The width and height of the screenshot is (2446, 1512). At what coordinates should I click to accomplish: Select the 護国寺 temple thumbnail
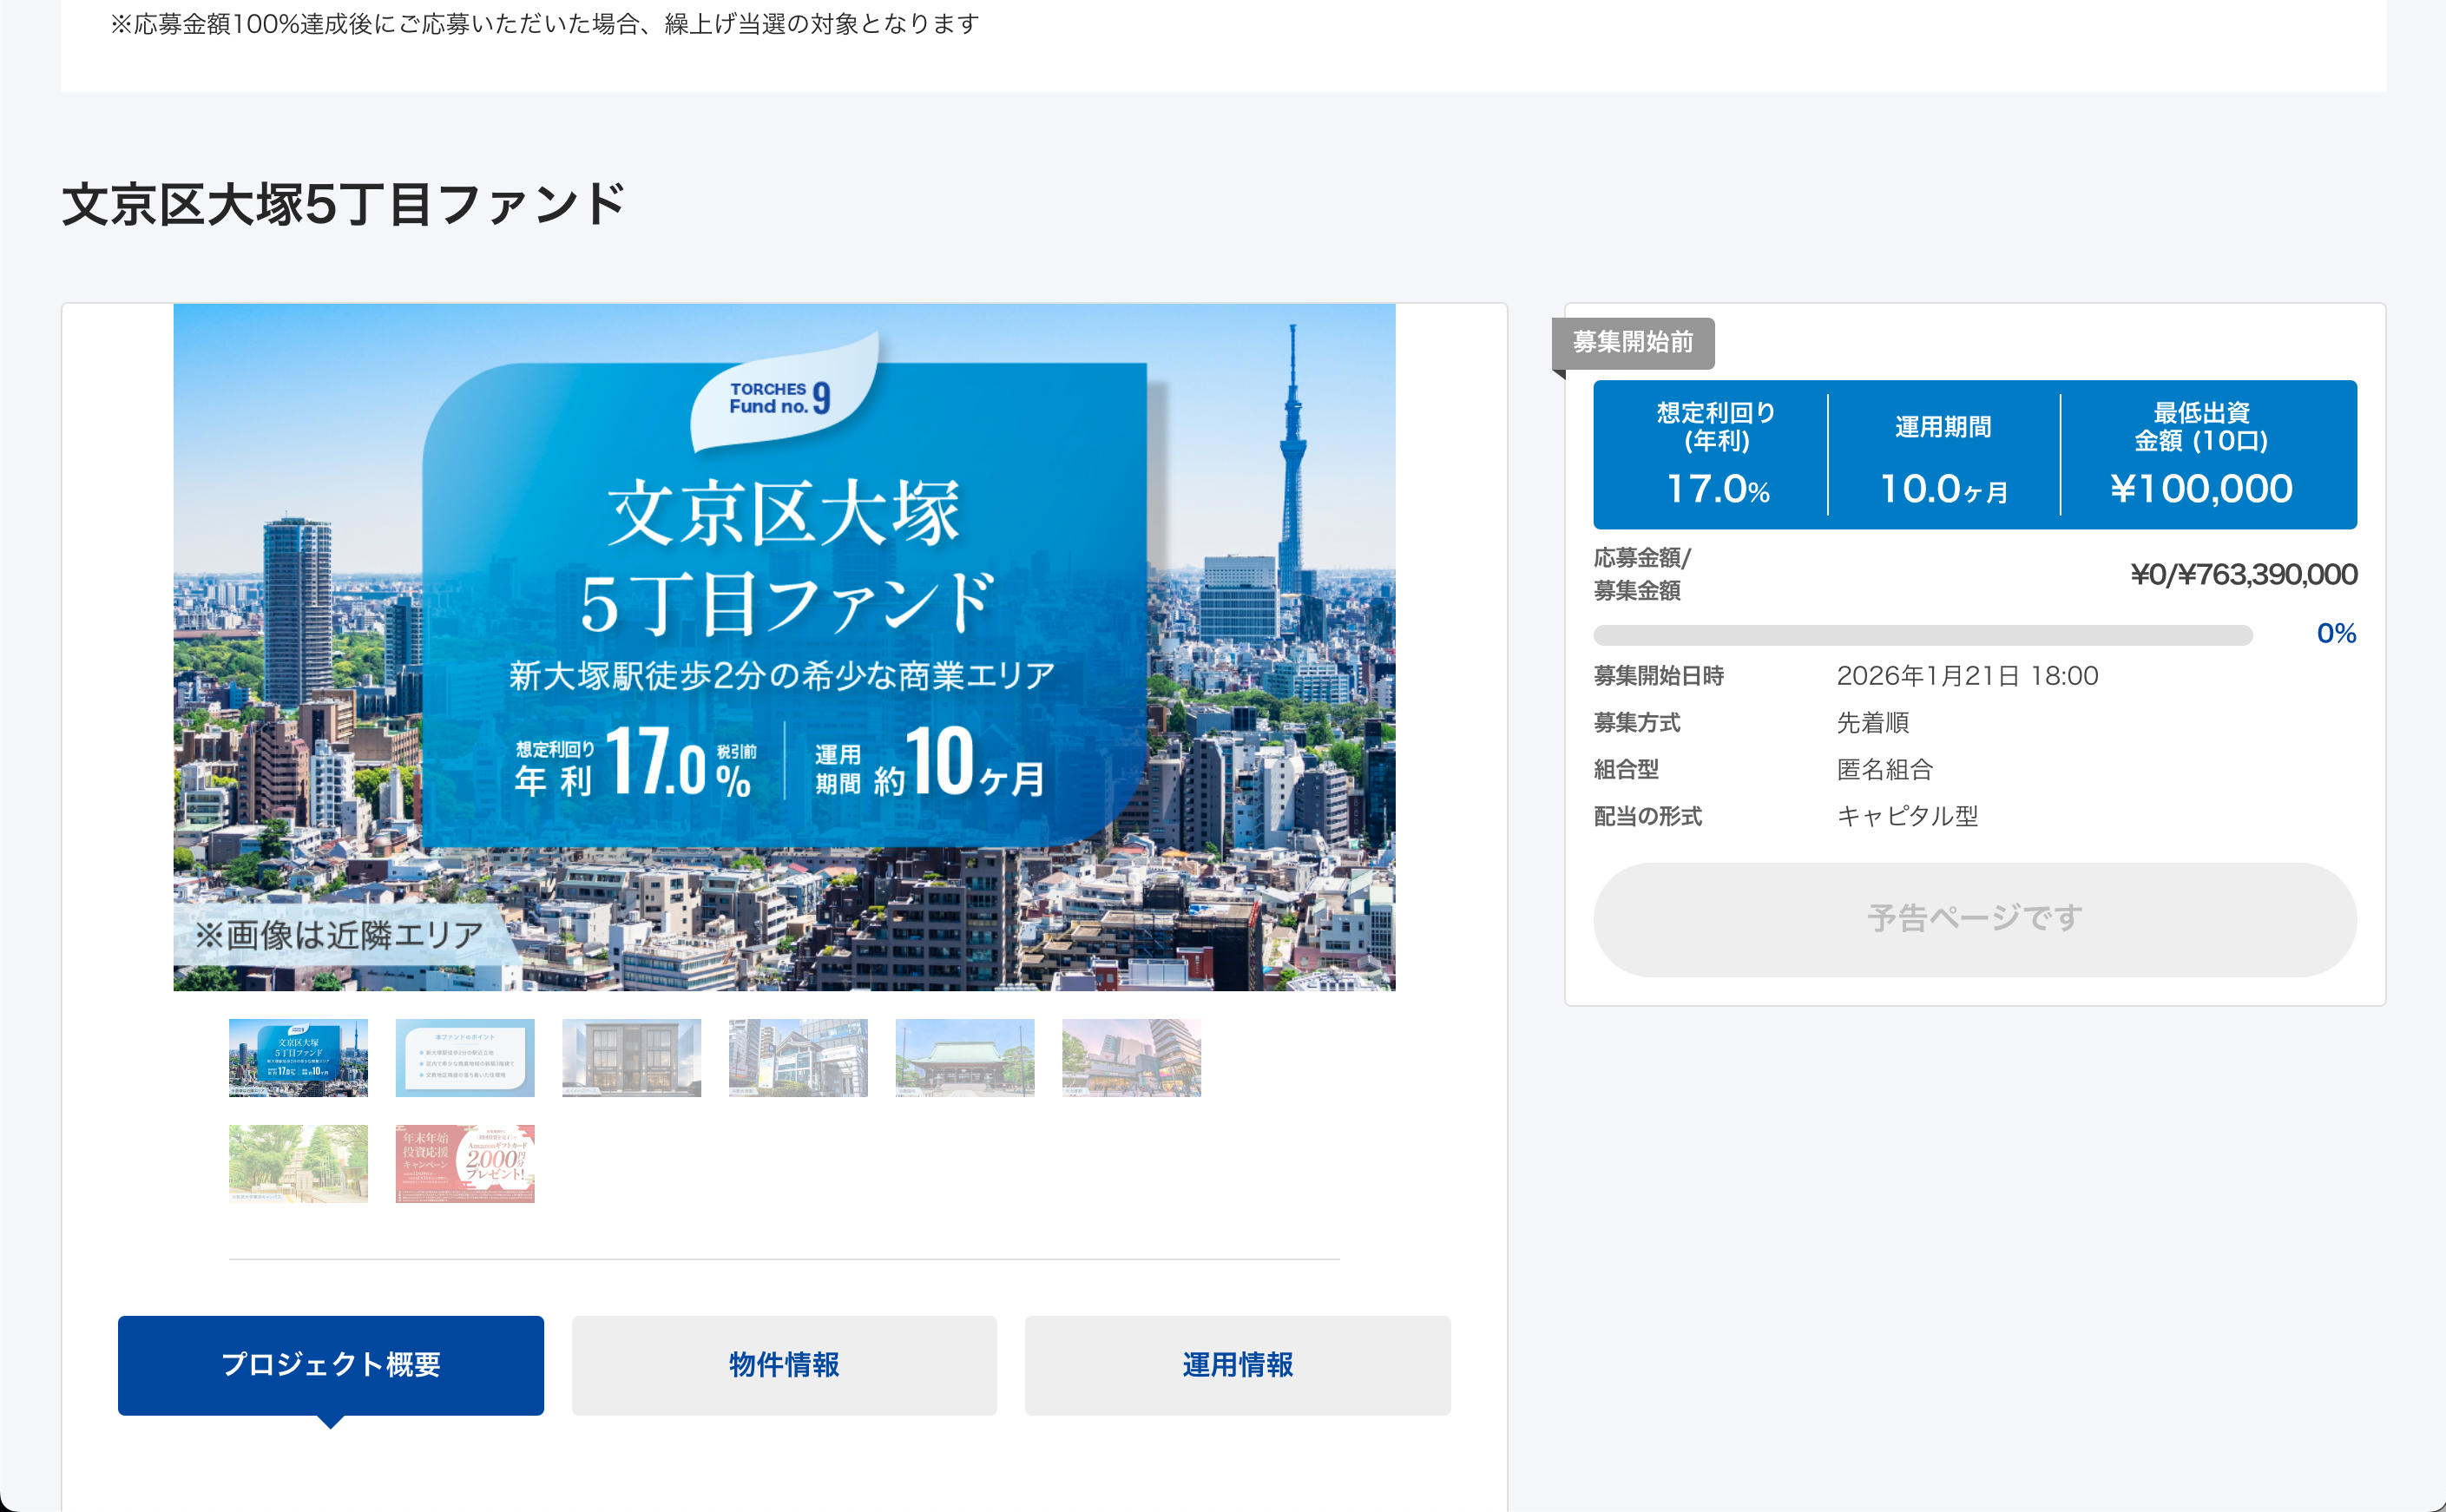pyautogui.click(x=964, y=1057)
